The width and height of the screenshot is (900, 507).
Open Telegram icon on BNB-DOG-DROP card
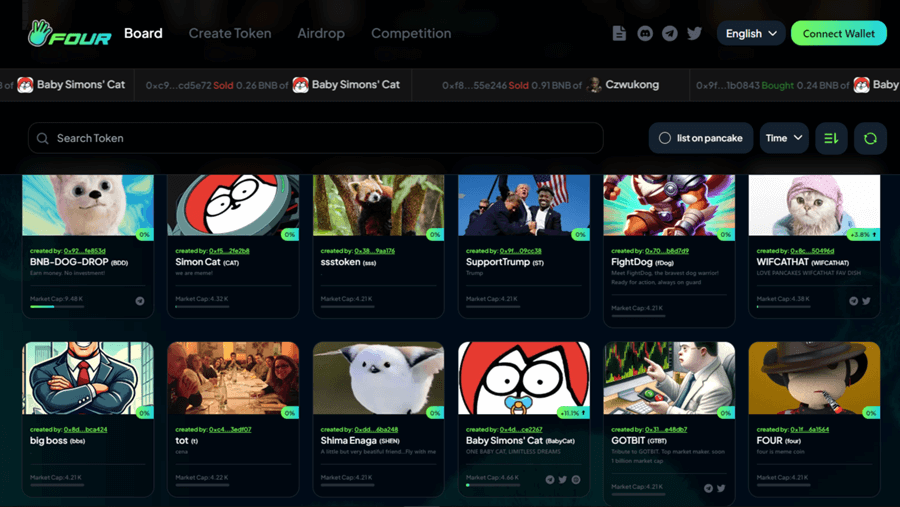point(139,301)
